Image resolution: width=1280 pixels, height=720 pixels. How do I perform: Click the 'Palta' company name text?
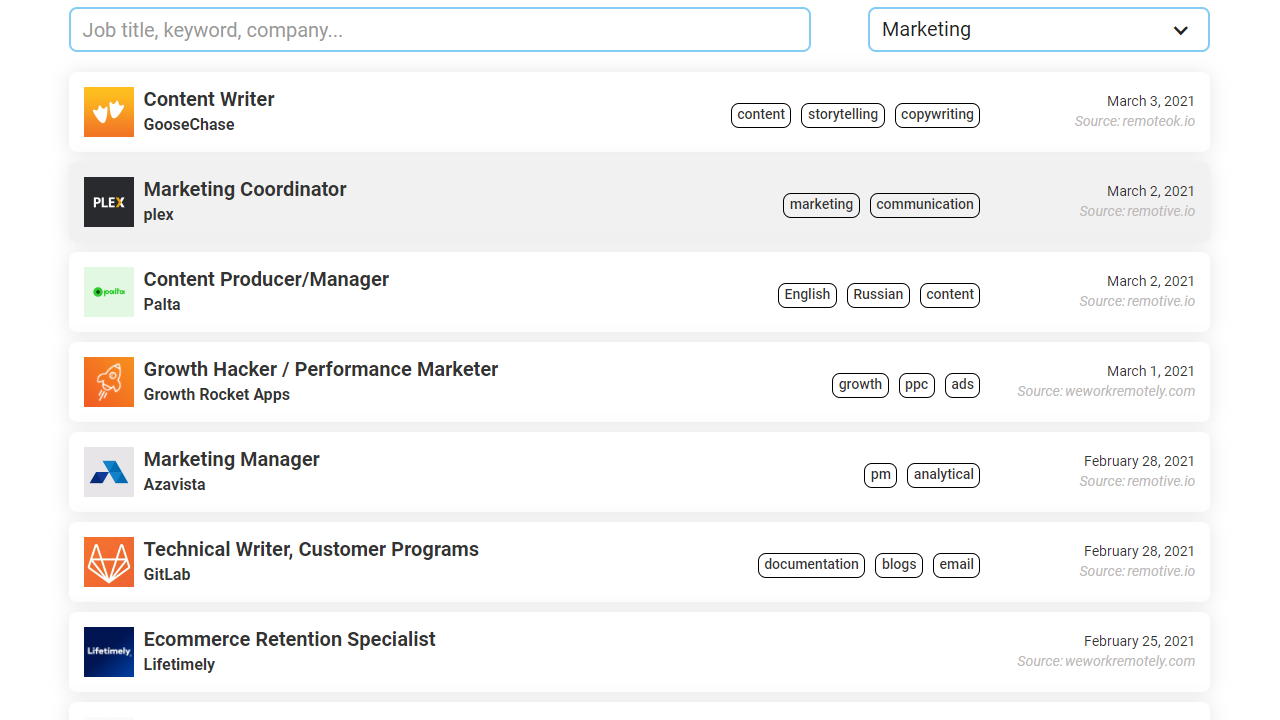[x=162, y=305]
